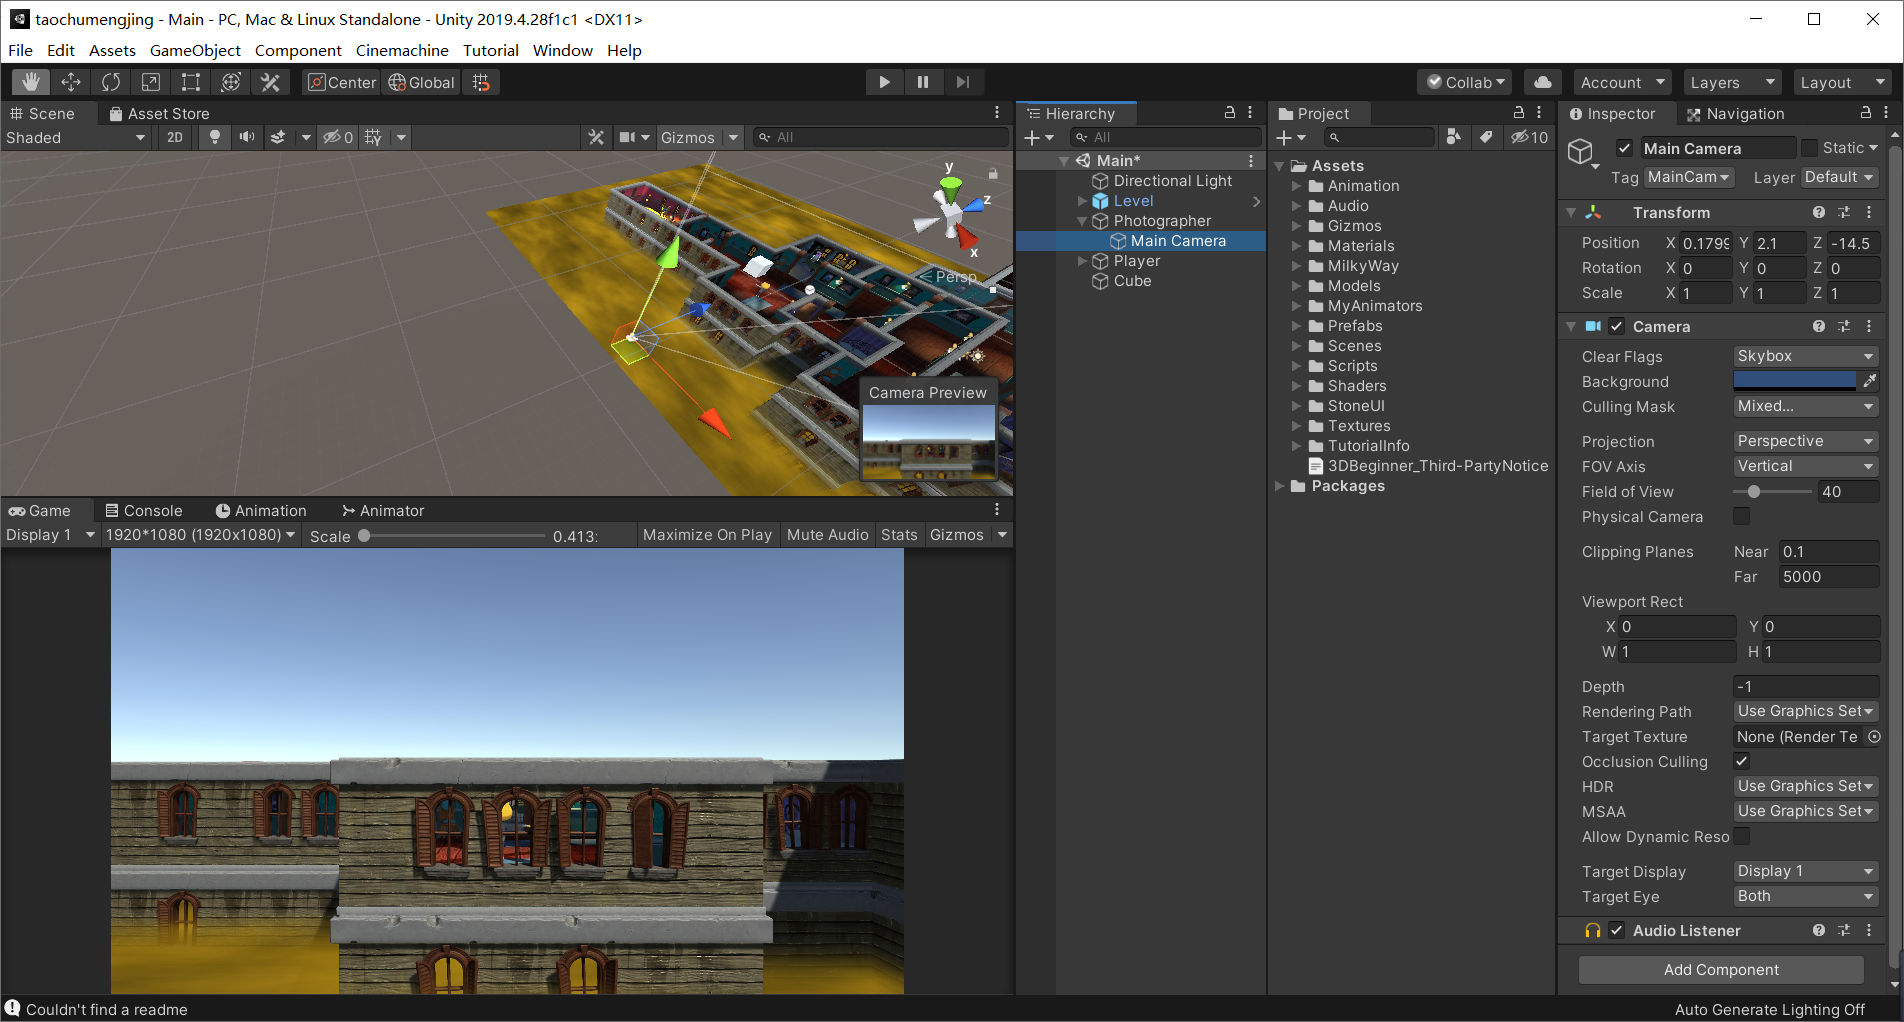
Task: Open the Layers dropdown
Action: pyautogui.click(x=1732, y=82)
